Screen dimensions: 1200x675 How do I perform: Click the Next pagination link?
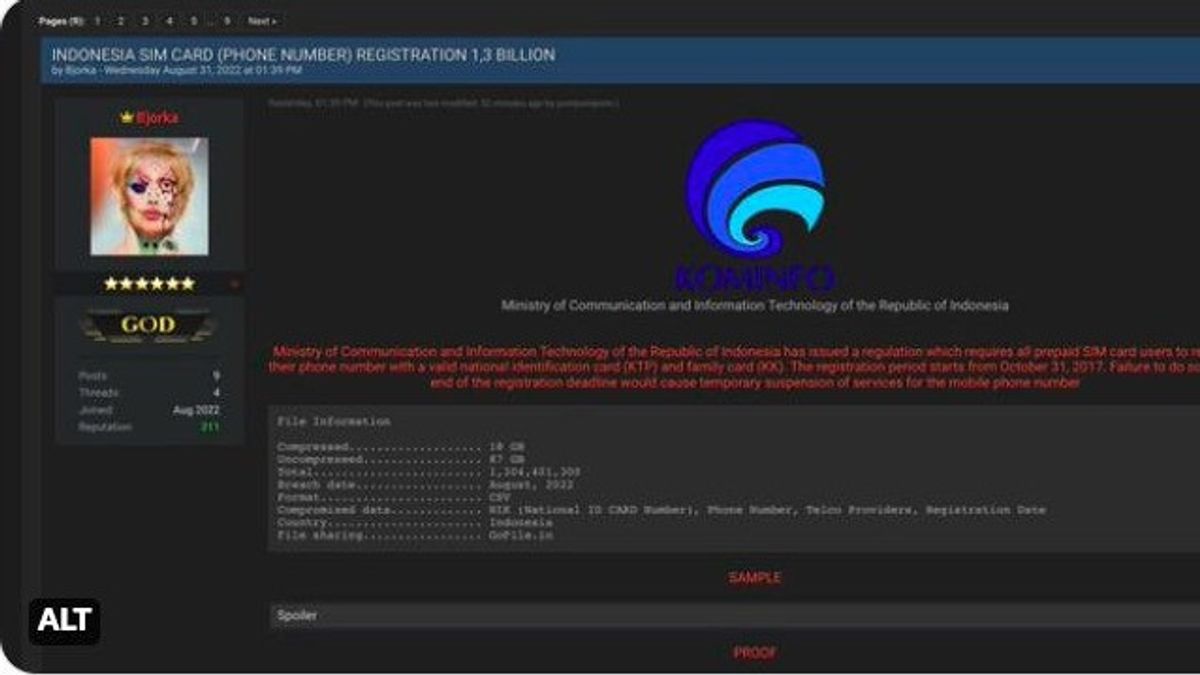(x=262, y=21)
